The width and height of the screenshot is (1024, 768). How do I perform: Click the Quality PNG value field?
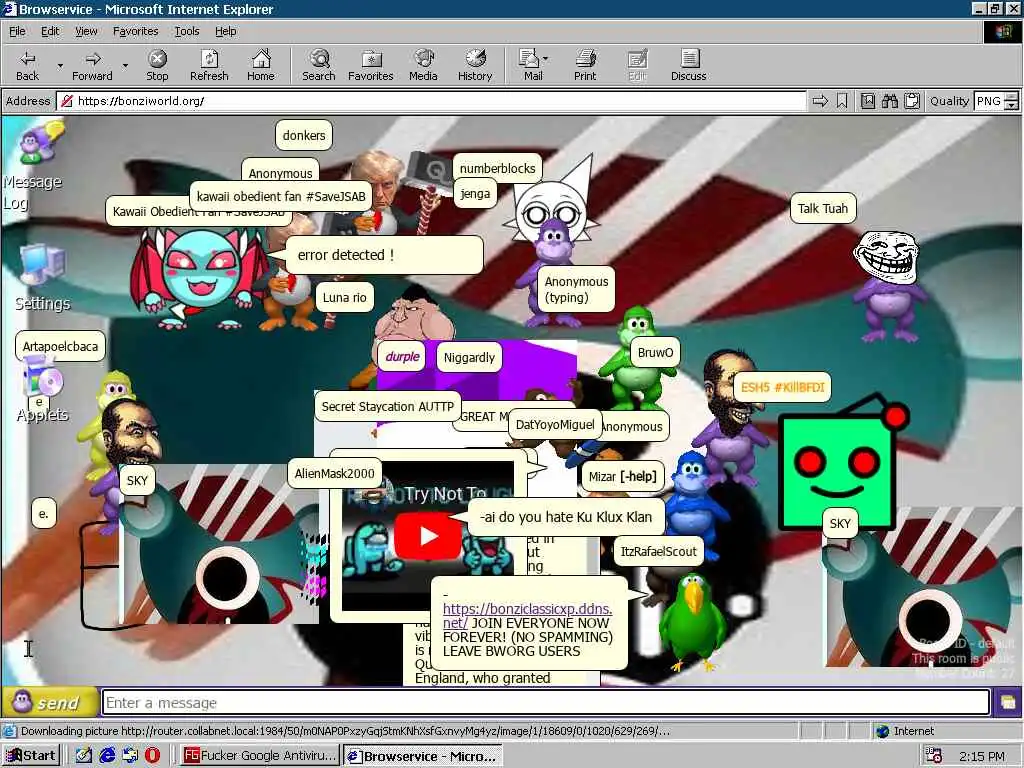989,101
